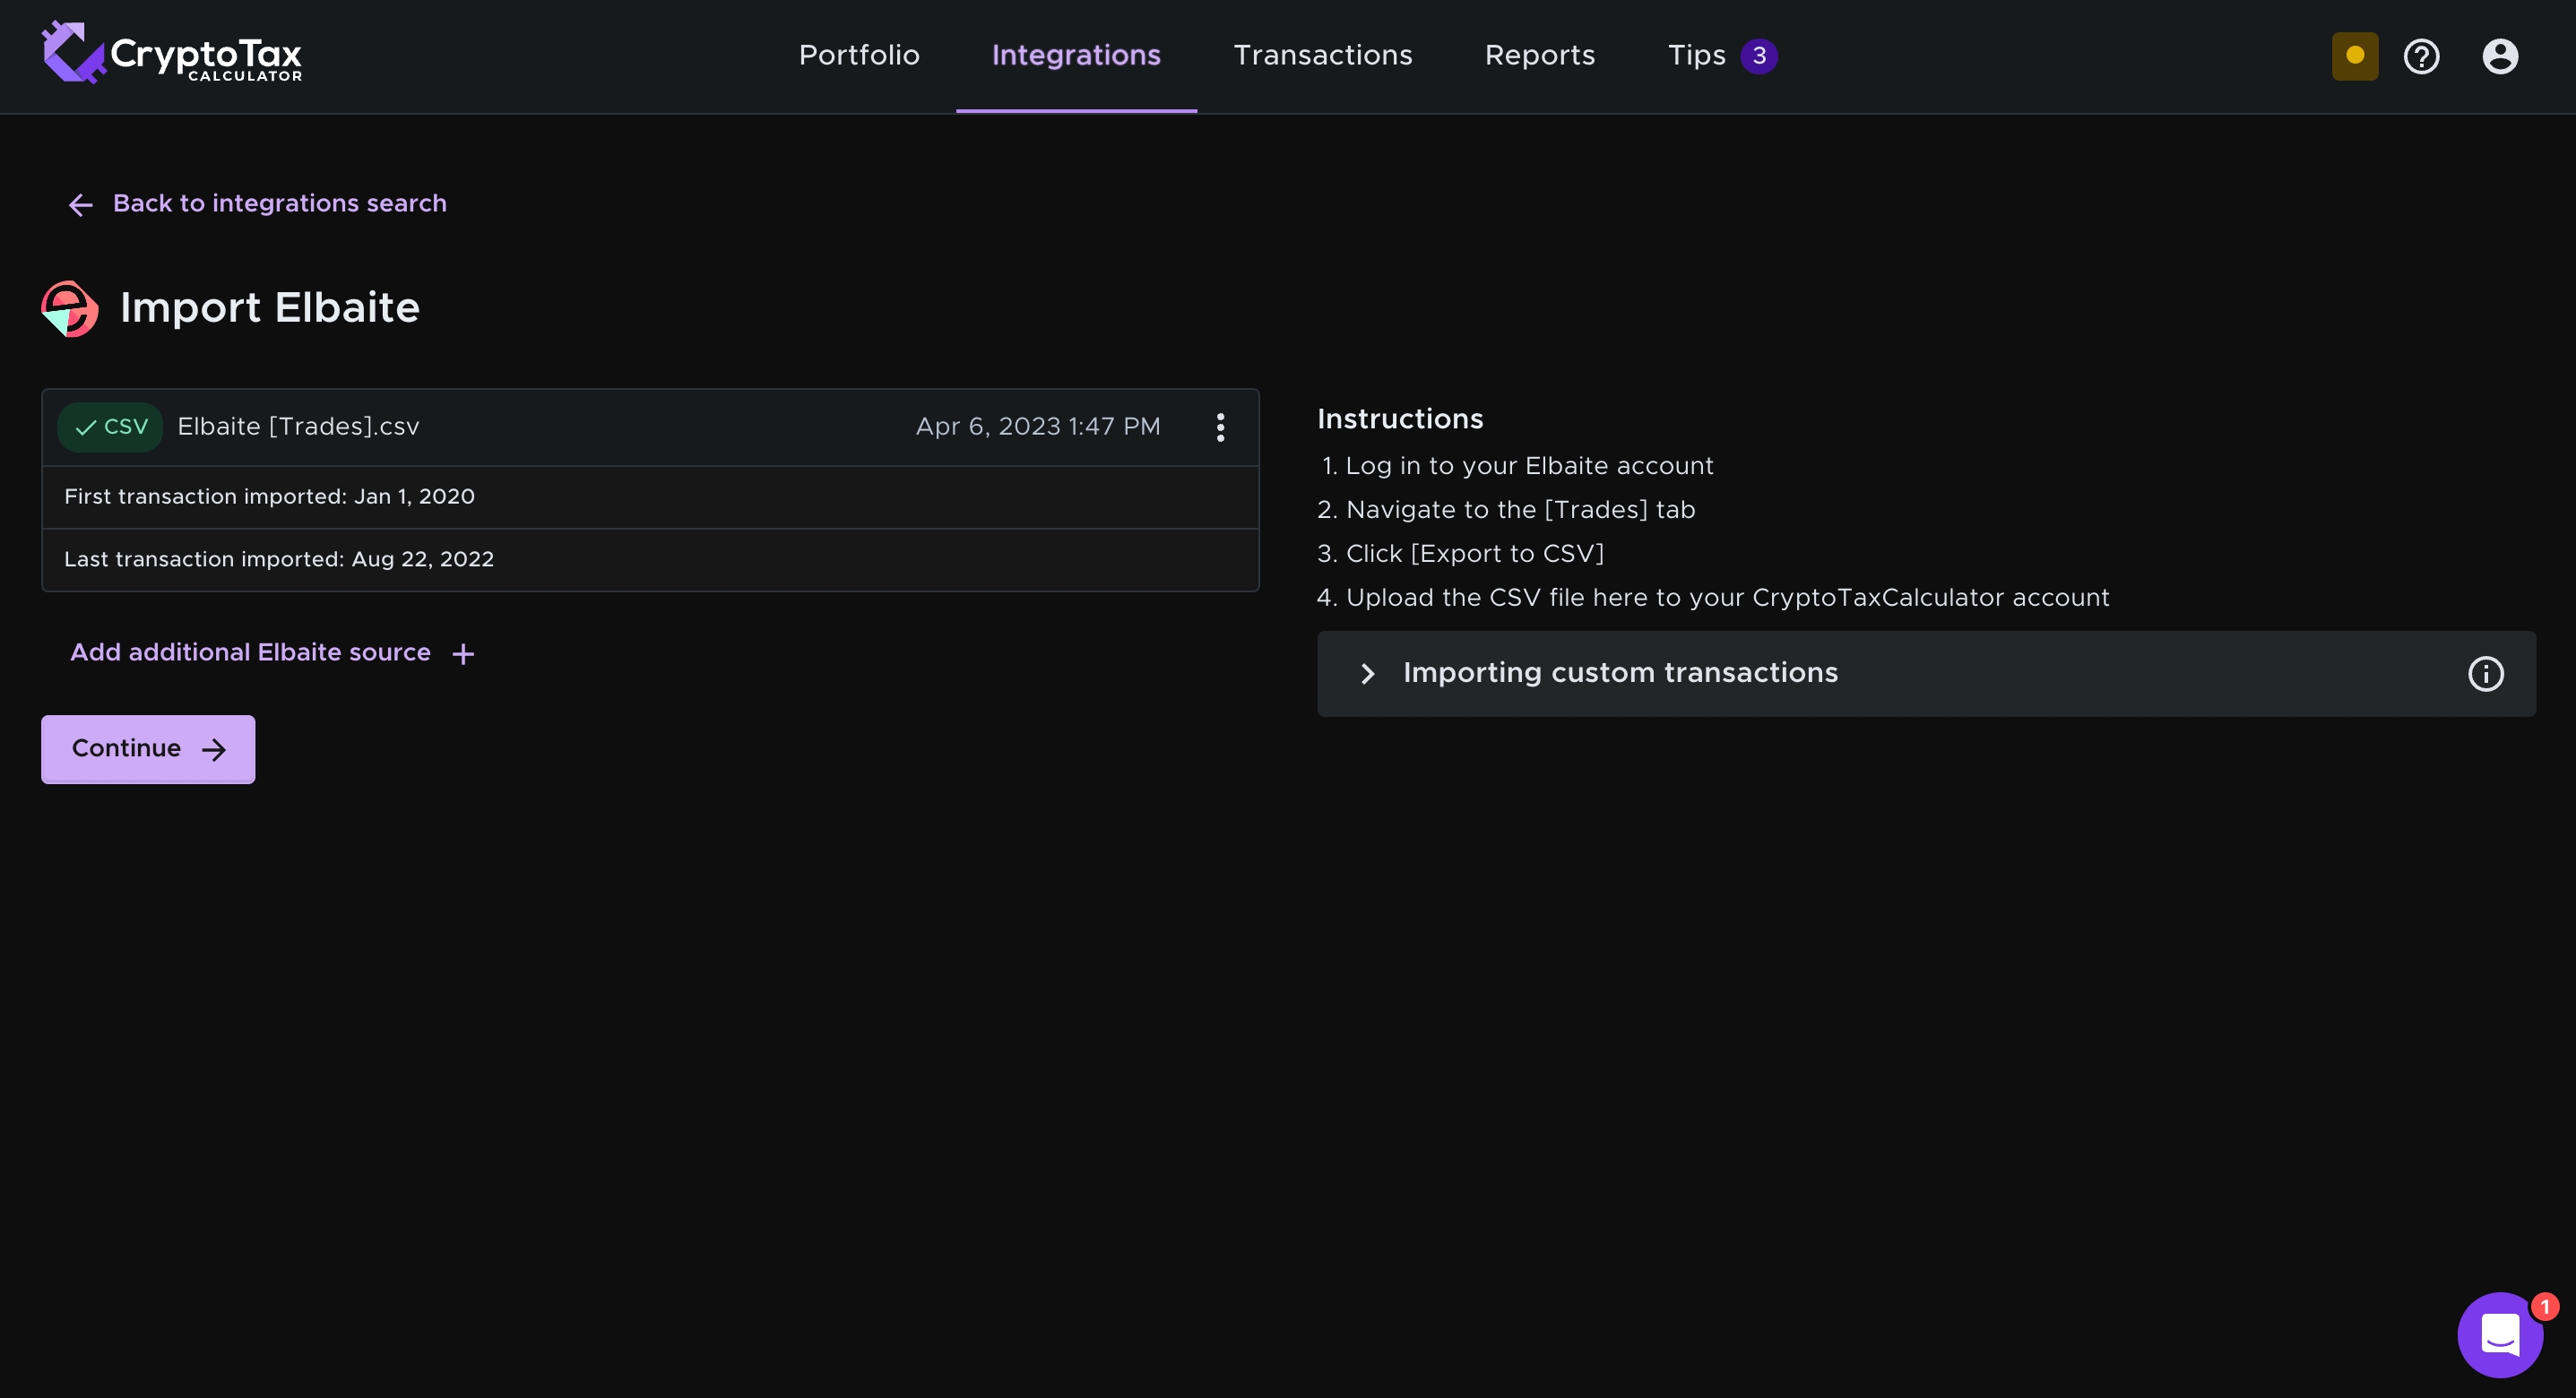
Task: Open three-dot menu for Elbaite CSV
Action: click(x=1220, y=427)
